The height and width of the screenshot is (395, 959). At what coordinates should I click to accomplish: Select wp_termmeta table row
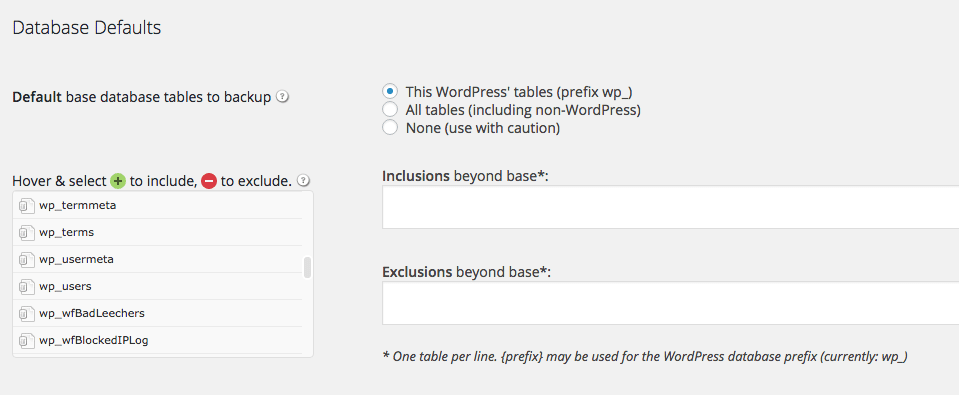[x=158, y=205]
